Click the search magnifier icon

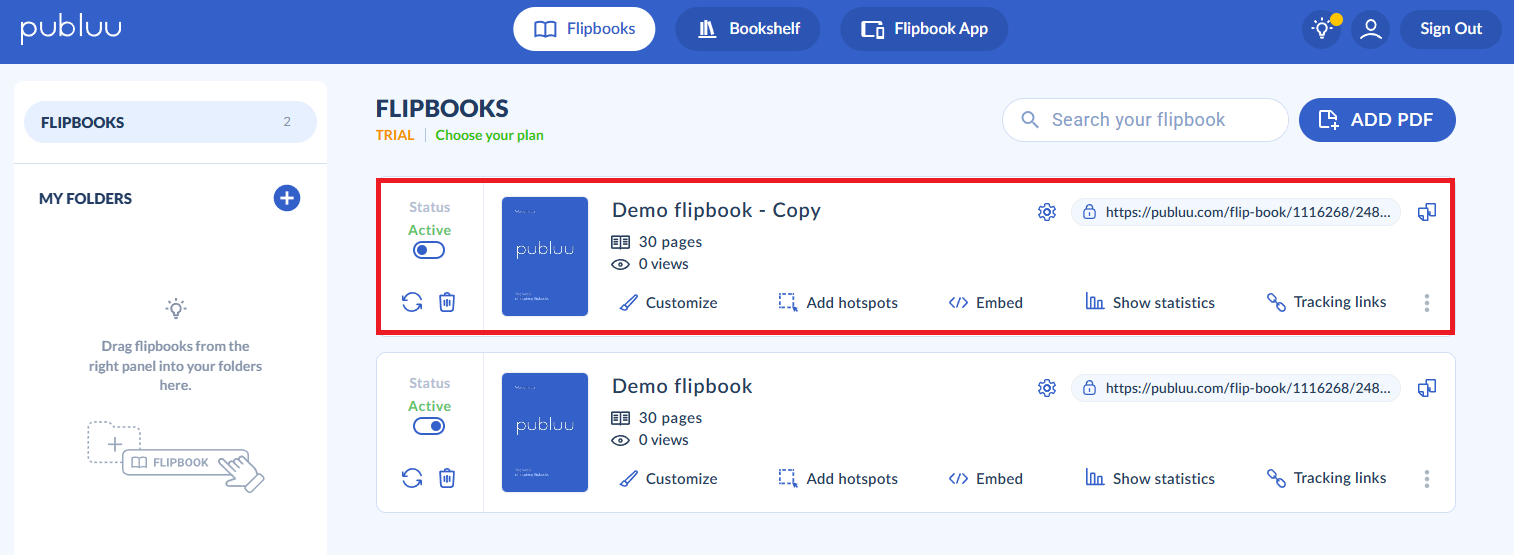(1030, 120)
